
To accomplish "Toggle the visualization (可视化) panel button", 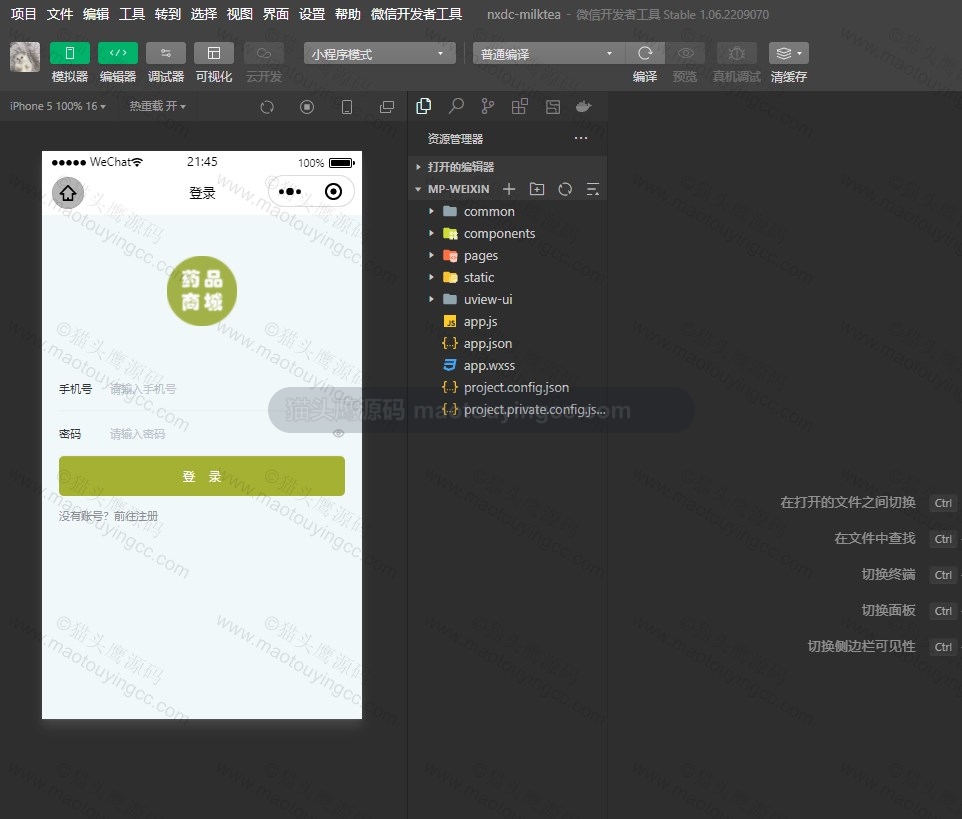I will (214, 53).
